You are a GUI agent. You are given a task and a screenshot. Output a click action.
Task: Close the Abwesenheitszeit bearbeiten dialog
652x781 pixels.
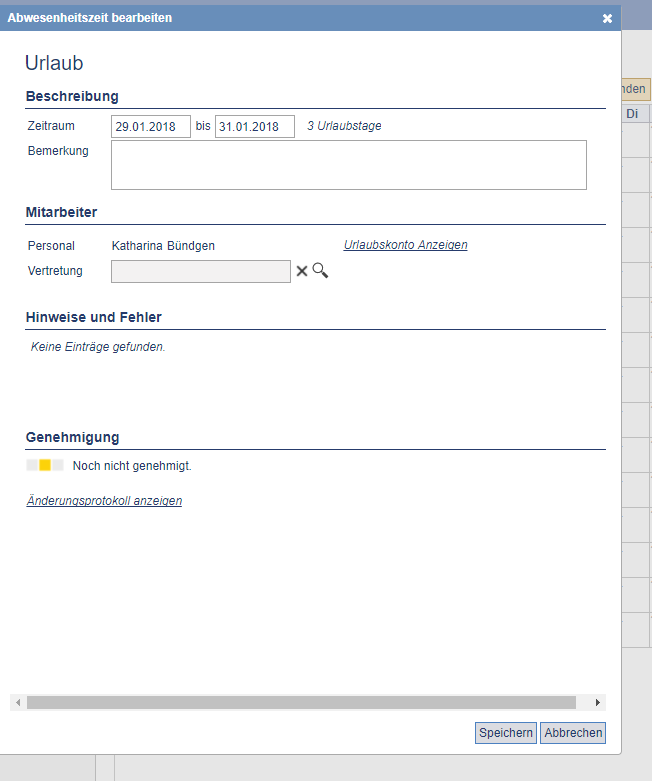pos(607,18)
